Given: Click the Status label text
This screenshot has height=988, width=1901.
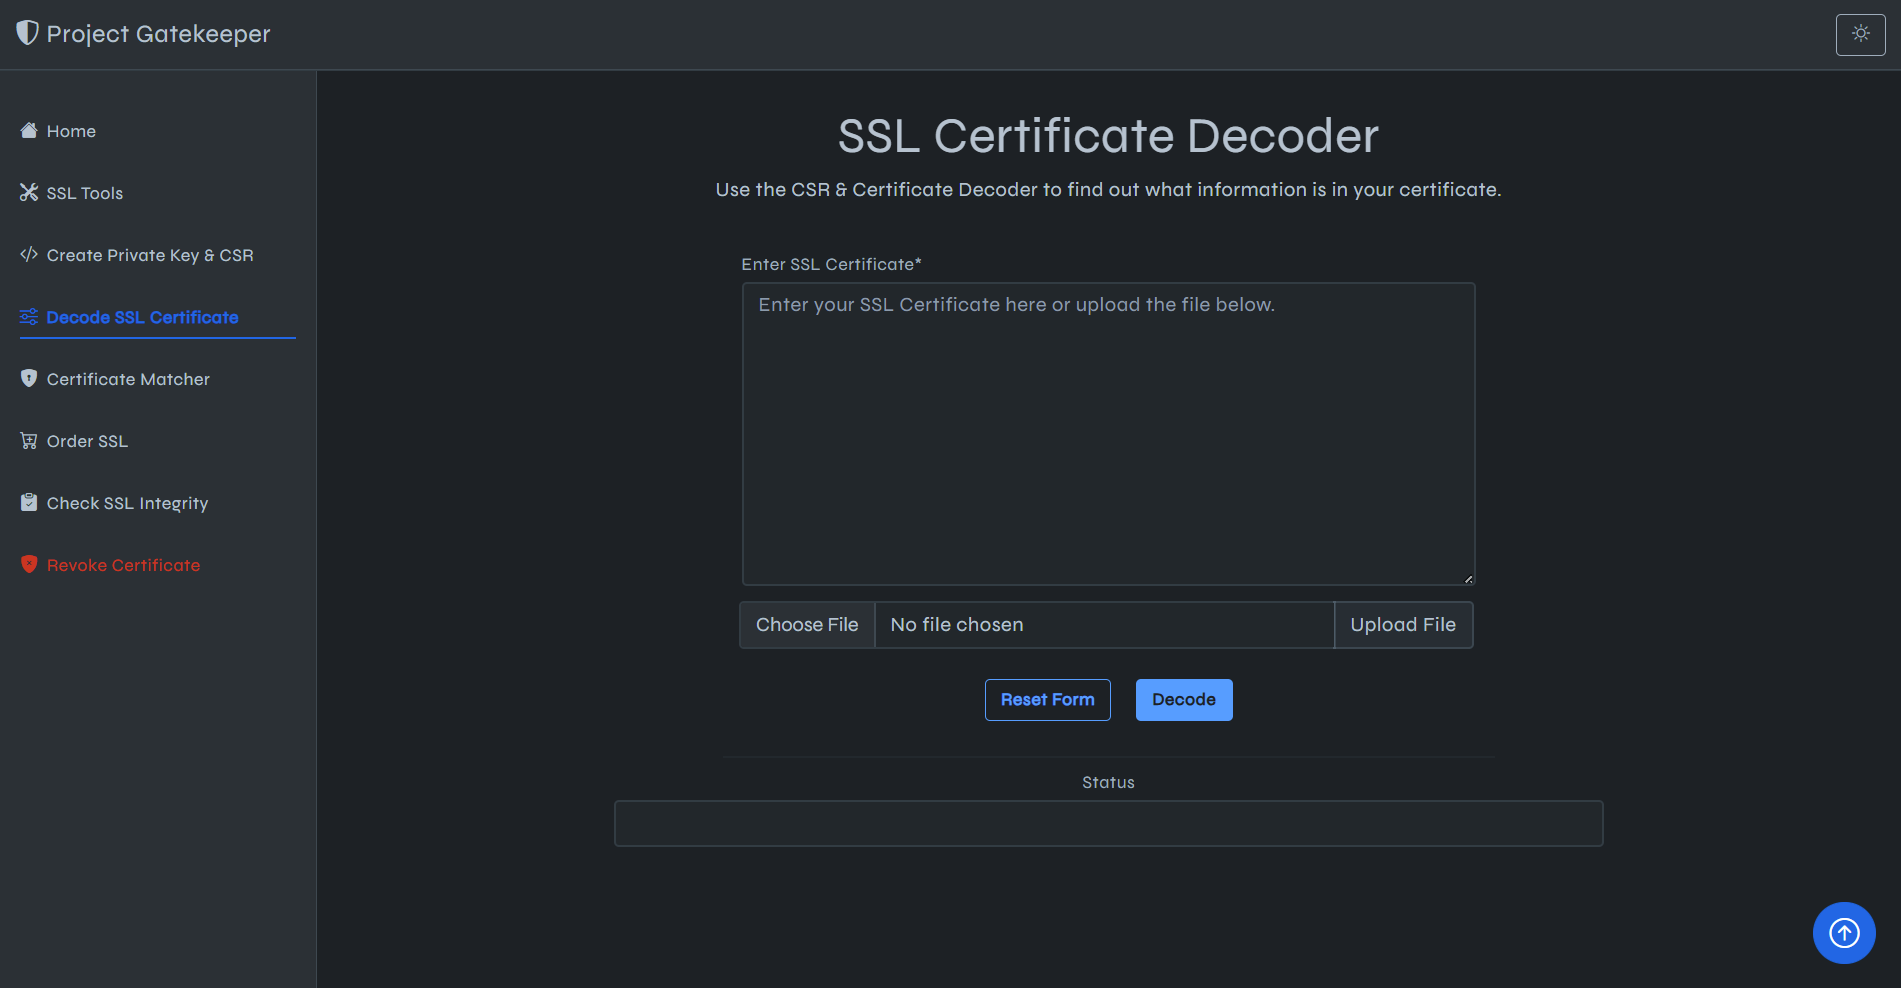Looking at the screenshot, I should (x=1108, y=782).
